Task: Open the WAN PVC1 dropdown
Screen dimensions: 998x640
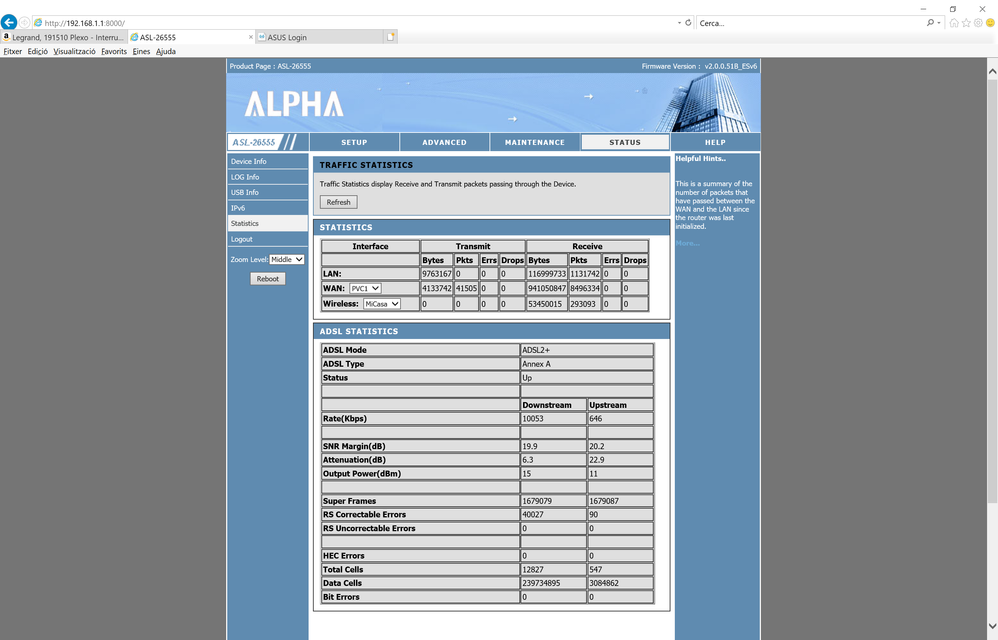Action: (x=364, y=289)
